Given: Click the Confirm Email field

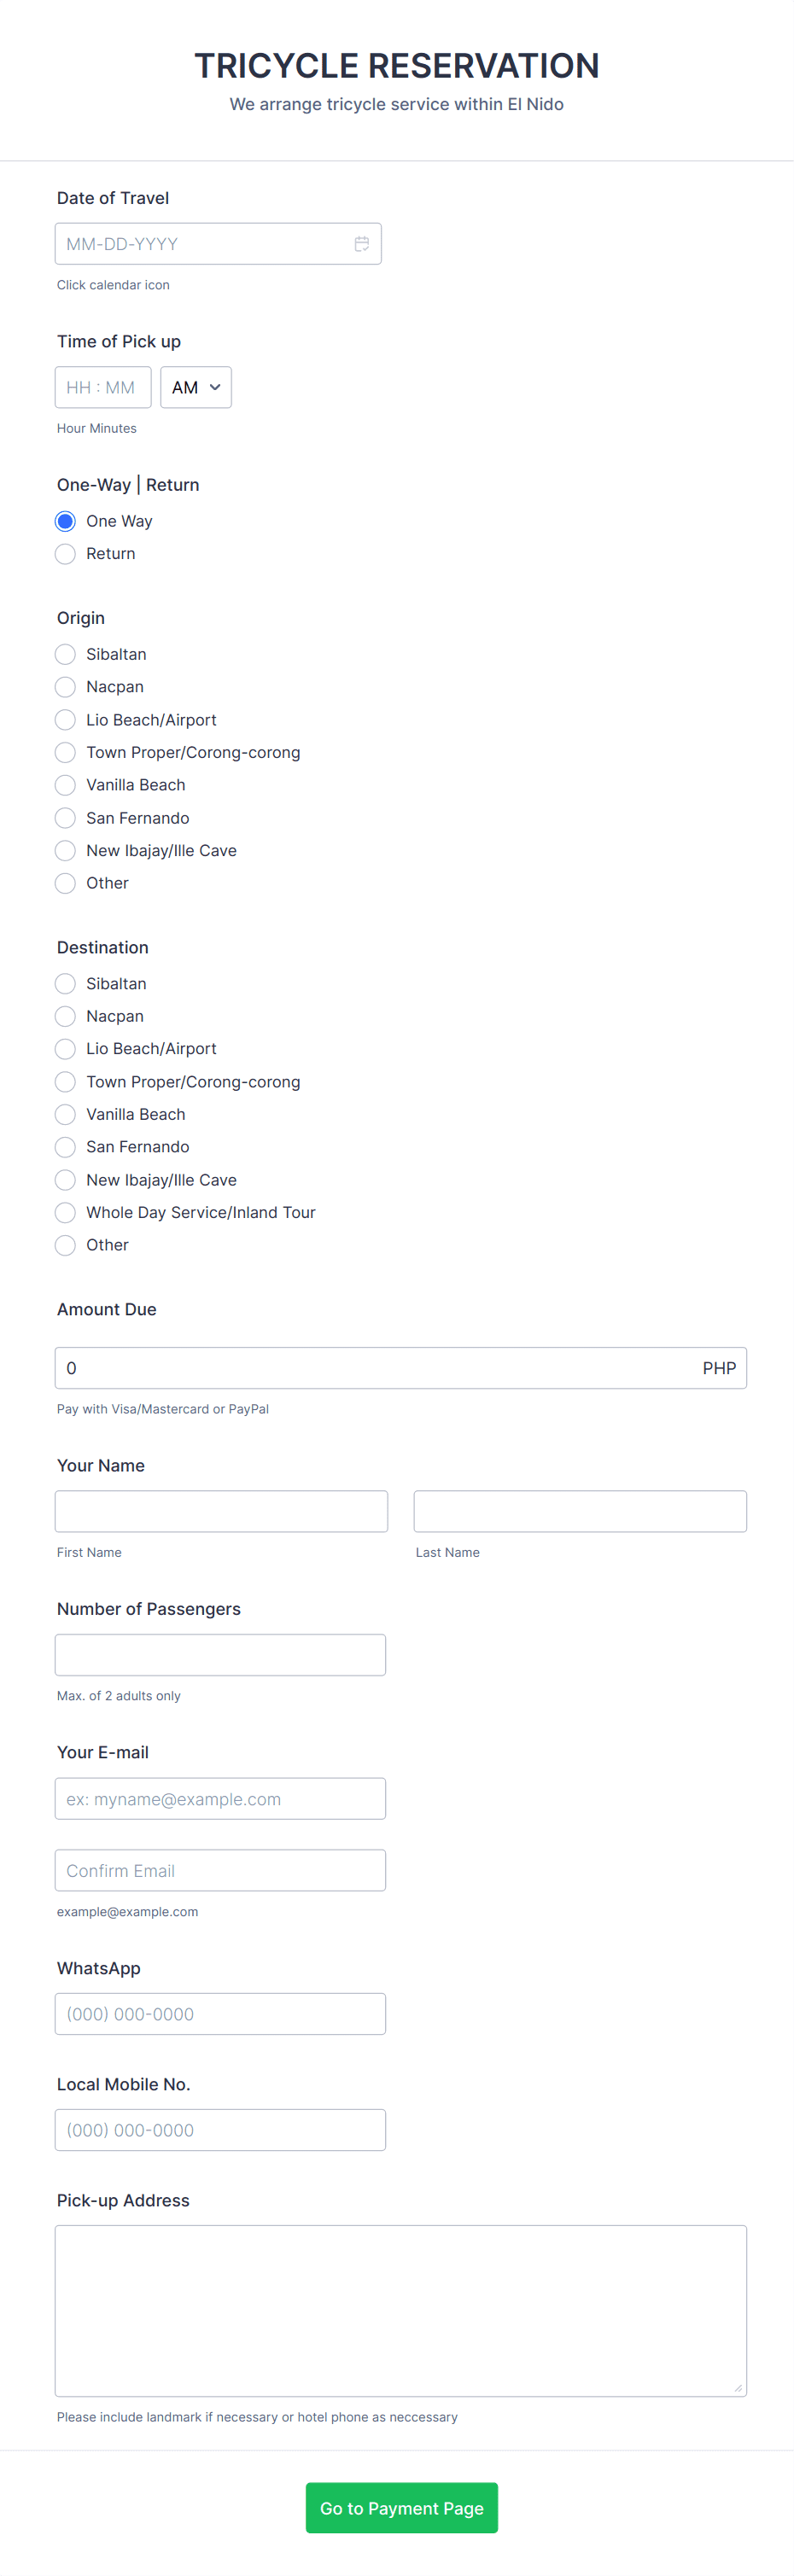Looking at the screenshot, I should pos(221,1869).
